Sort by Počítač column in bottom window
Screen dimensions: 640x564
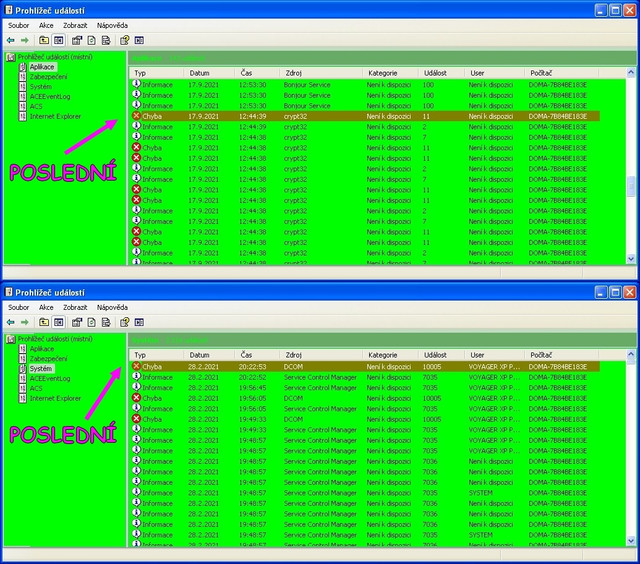point(561,355)
